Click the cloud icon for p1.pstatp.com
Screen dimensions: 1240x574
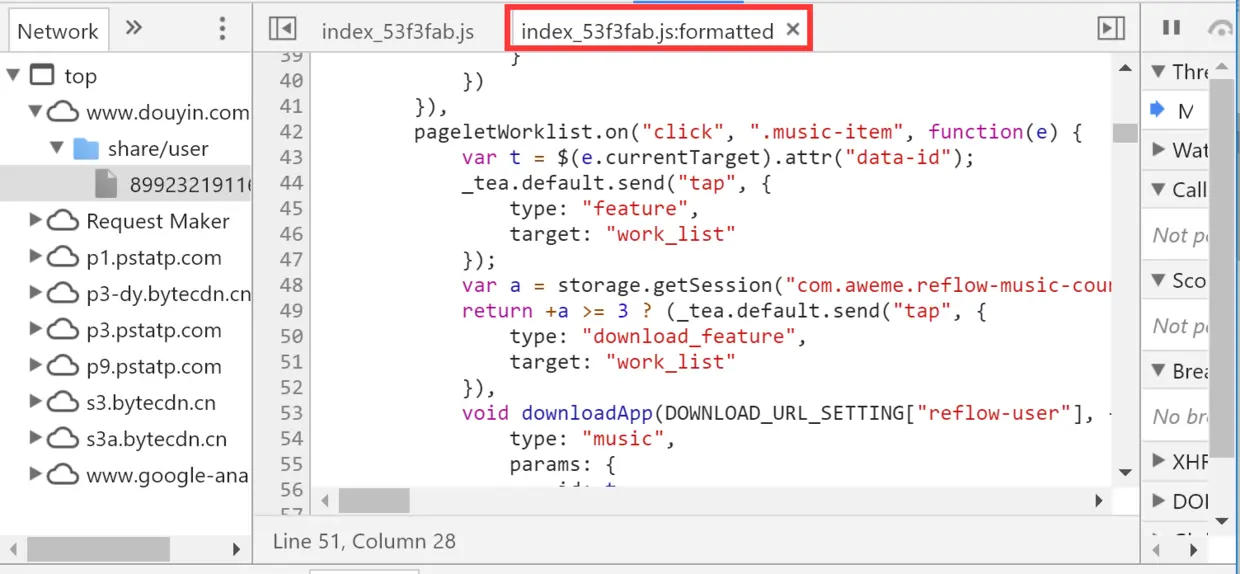[x=63, y=257]
